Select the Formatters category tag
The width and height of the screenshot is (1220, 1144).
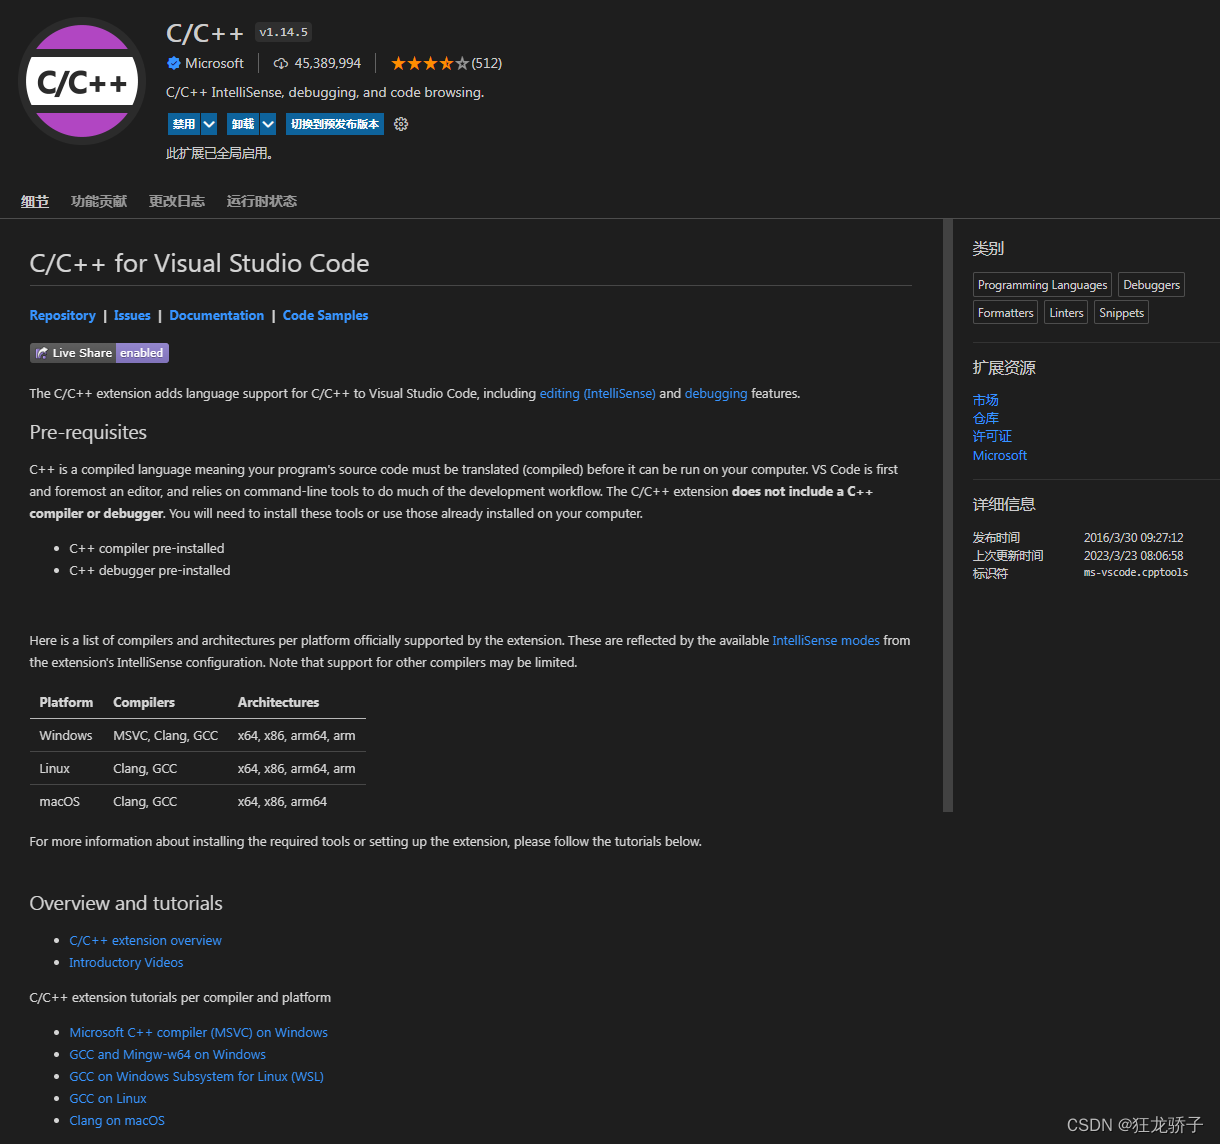(x=1006, y=313)
